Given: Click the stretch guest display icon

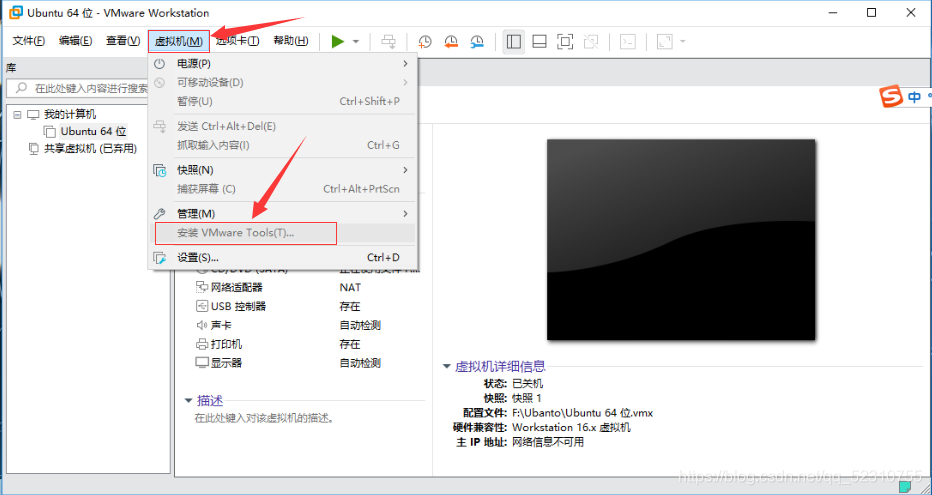Looking at the screenshot, I should (664, 42).
